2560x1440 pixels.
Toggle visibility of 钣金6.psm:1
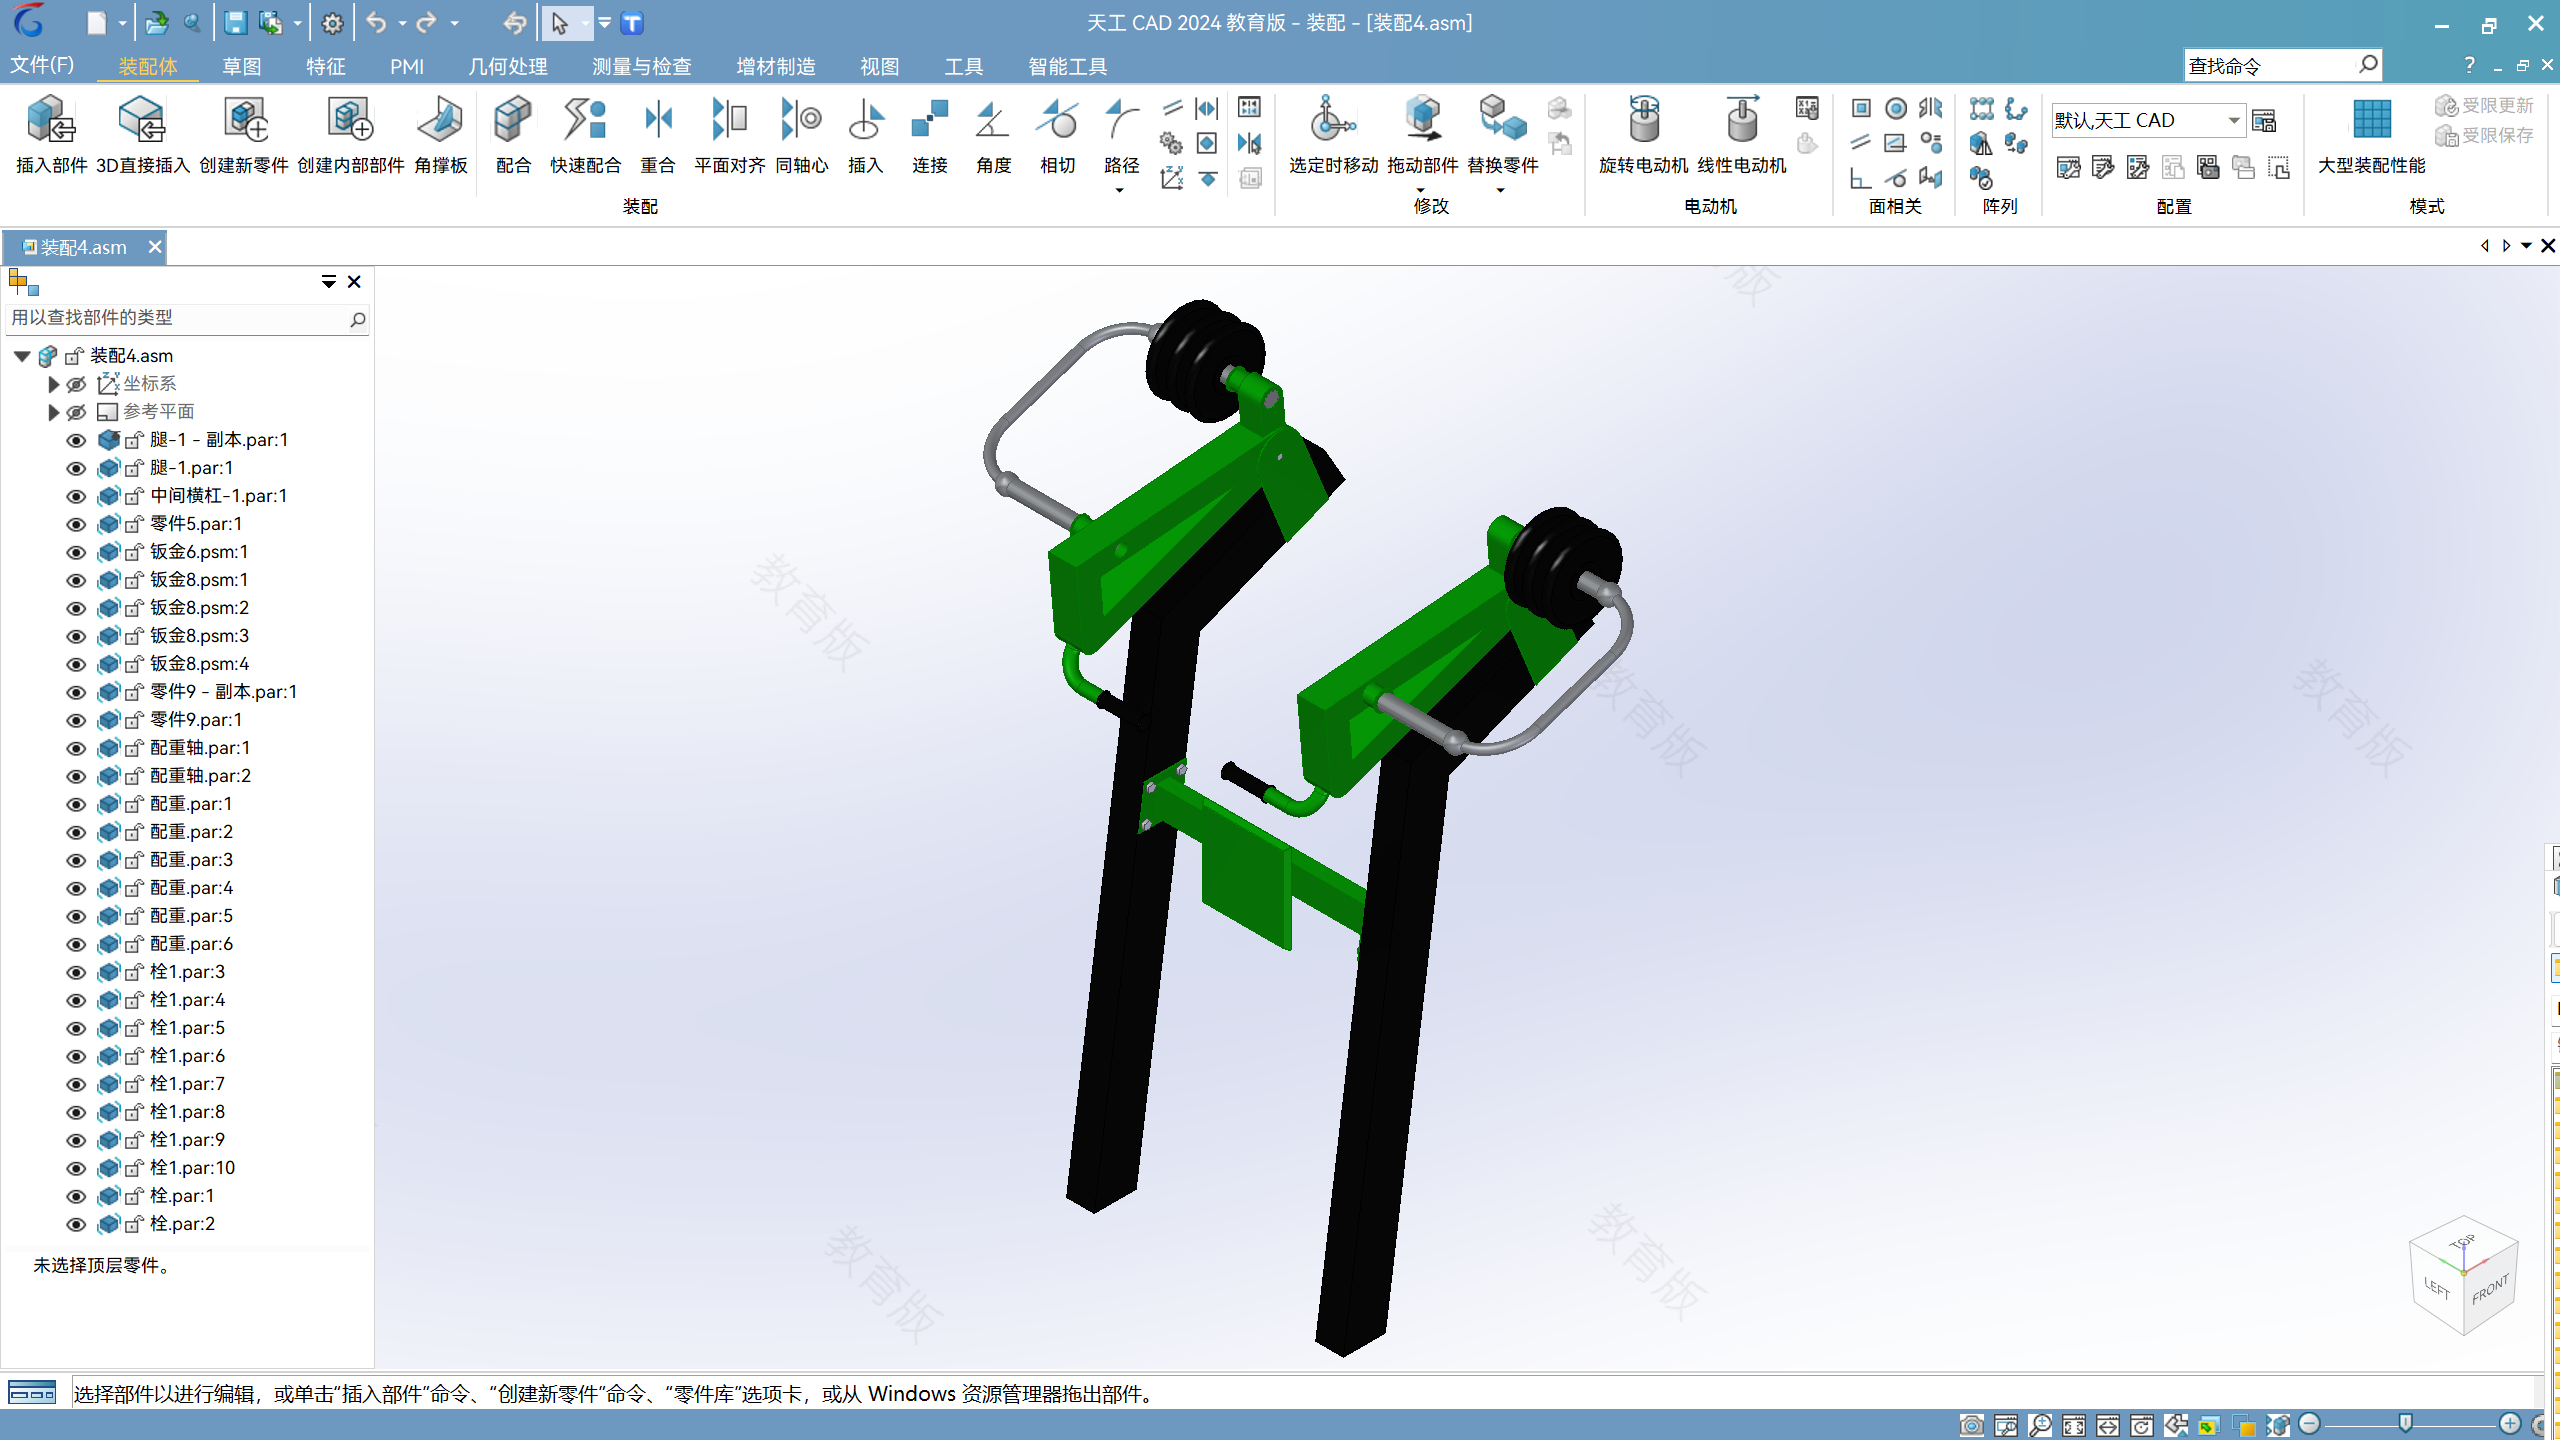pyautogui.click(x=76, y=552)
